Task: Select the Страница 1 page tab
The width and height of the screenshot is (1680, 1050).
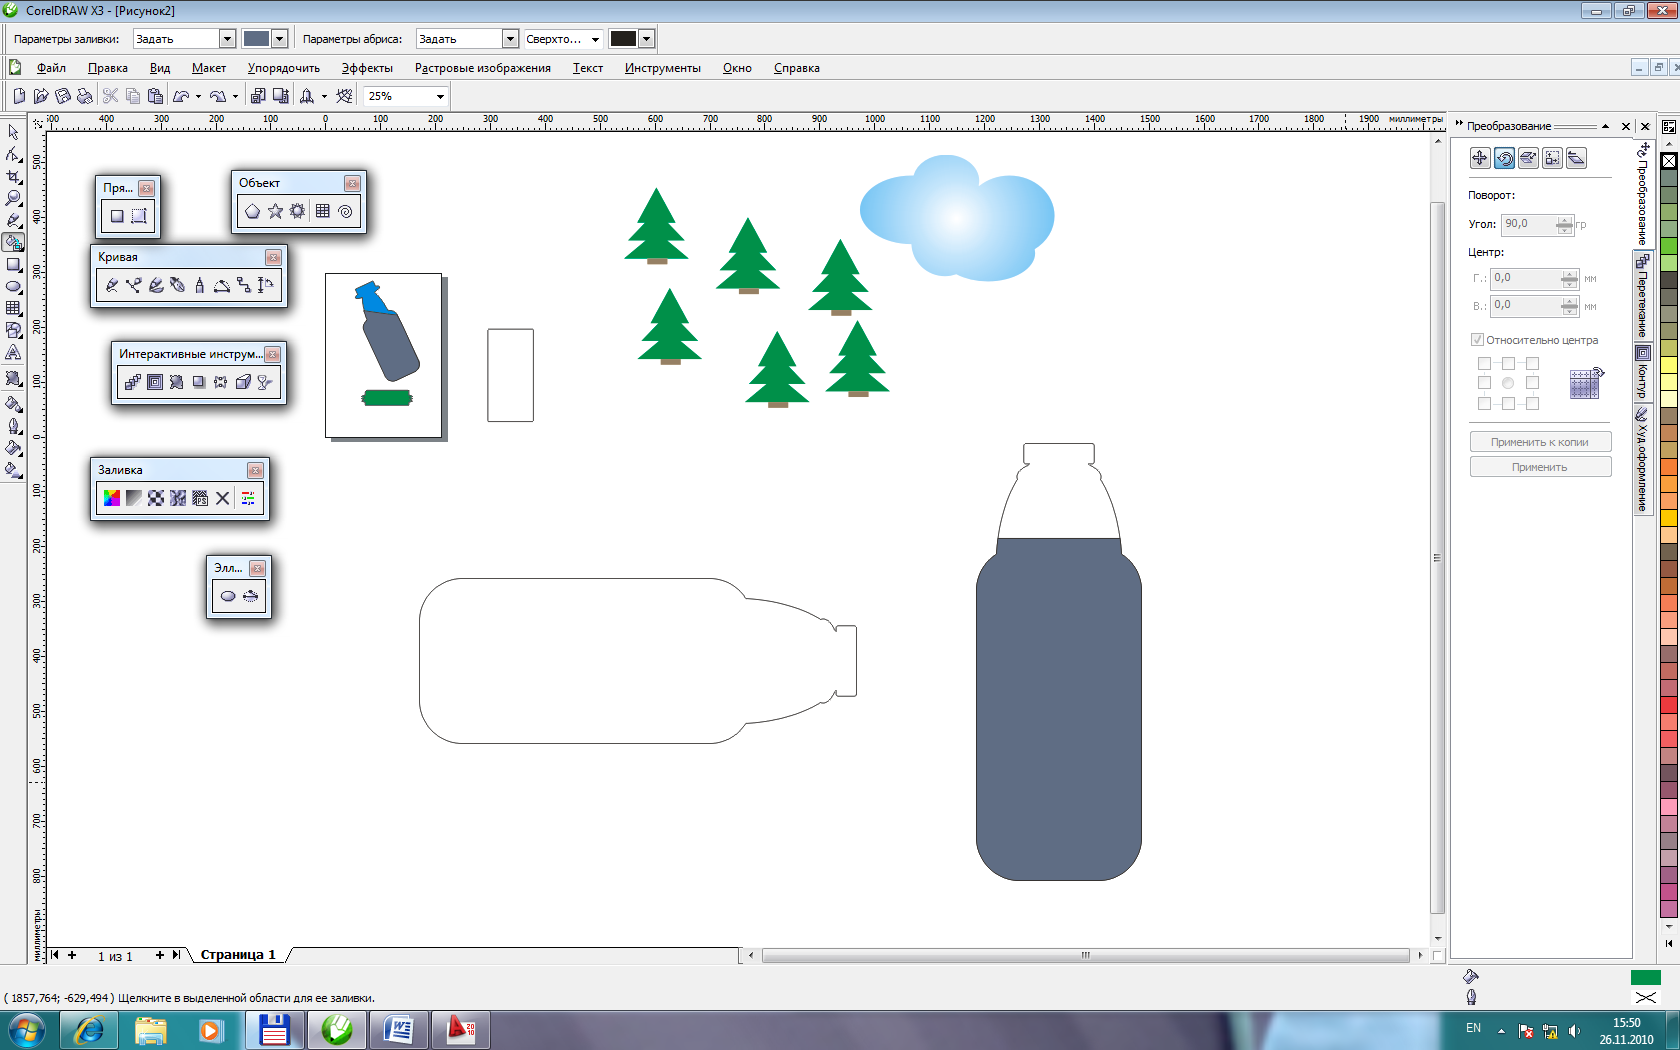Action: 238,955
